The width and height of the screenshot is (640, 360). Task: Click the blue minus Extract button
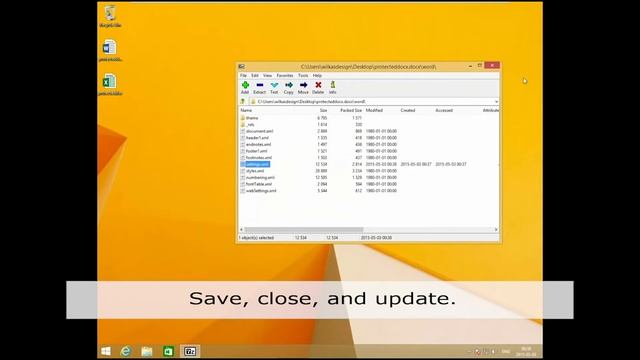(260, 87)
